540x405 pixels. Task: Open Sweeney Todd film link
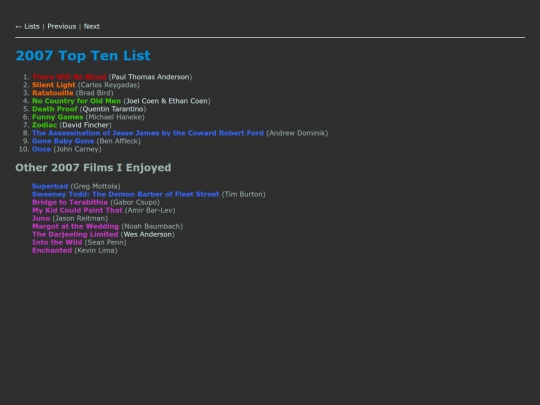point(126,194)
